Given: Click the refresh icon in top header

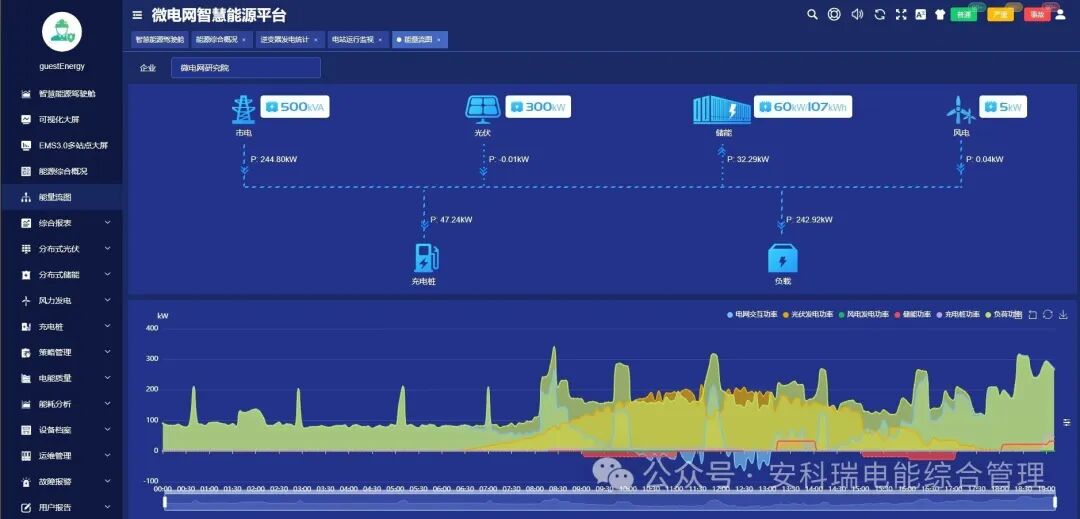Looking at the screenshot, I should click(880, 14).
